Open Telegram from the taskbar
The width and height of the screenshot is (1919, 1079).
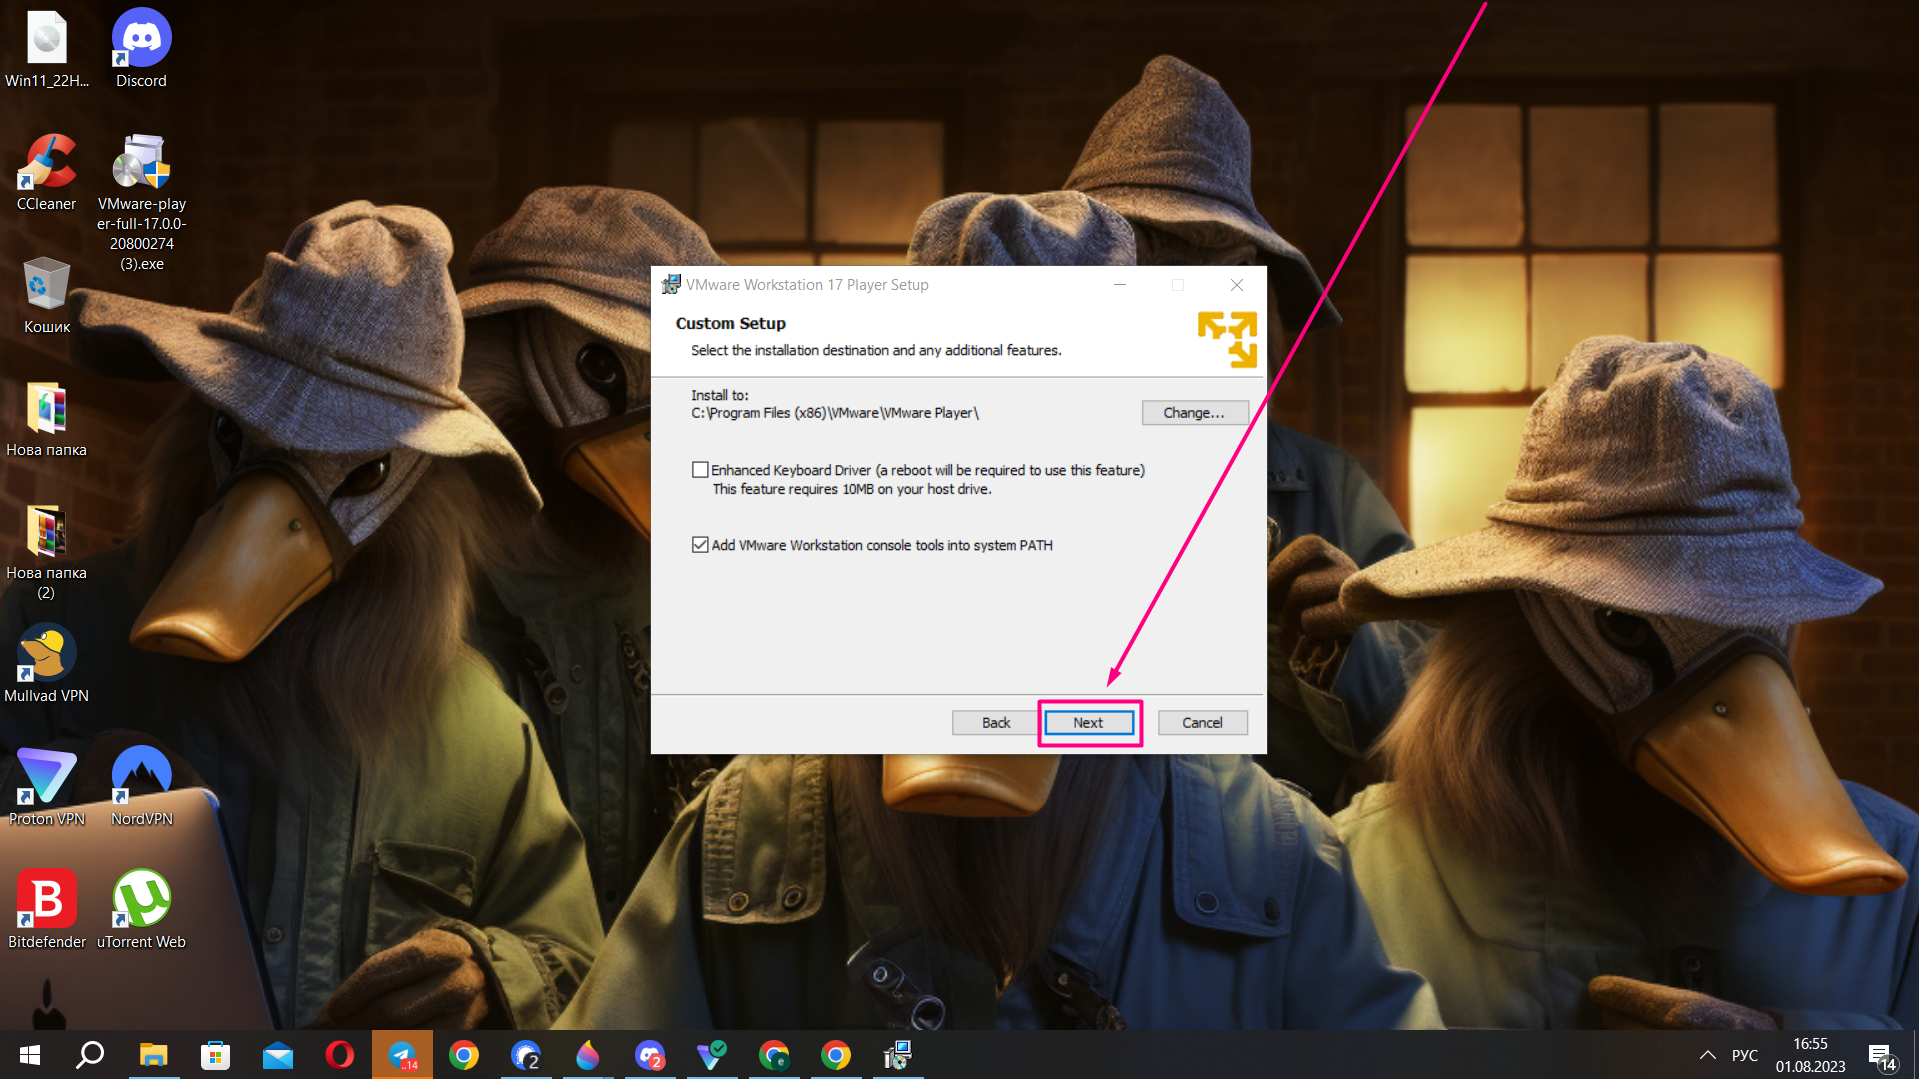(402, 1055)
